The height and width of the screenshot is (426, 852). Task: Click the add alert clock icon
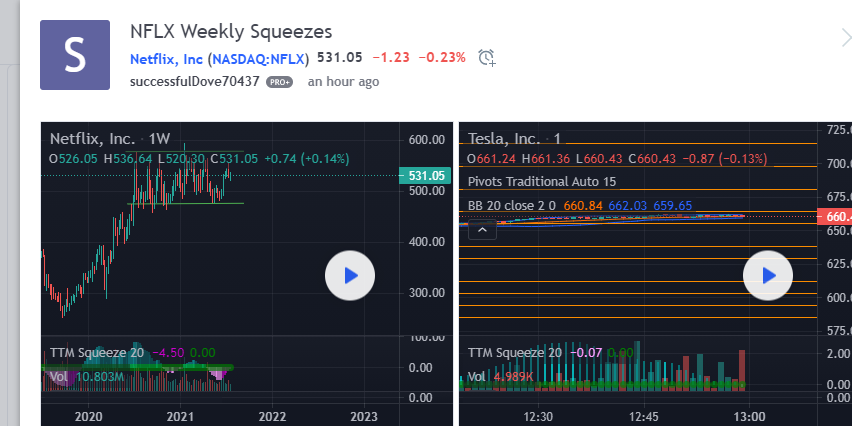click(x=487, y=58)
